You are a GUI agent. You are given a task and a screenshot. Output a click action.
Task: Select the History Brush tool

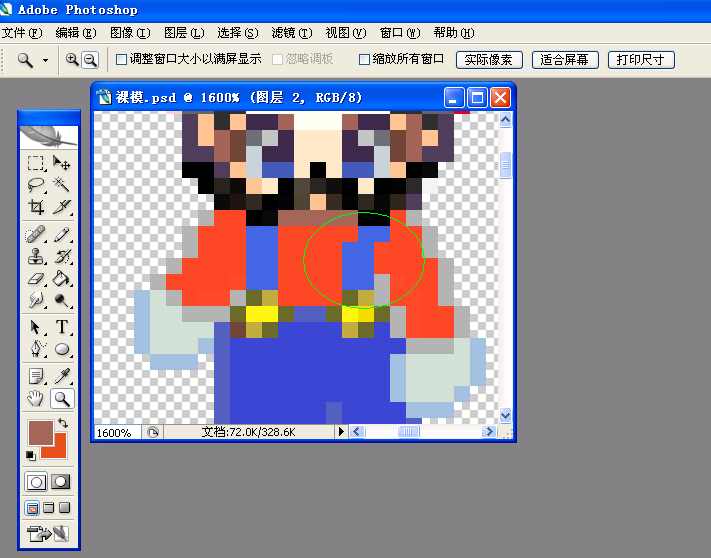62,257
